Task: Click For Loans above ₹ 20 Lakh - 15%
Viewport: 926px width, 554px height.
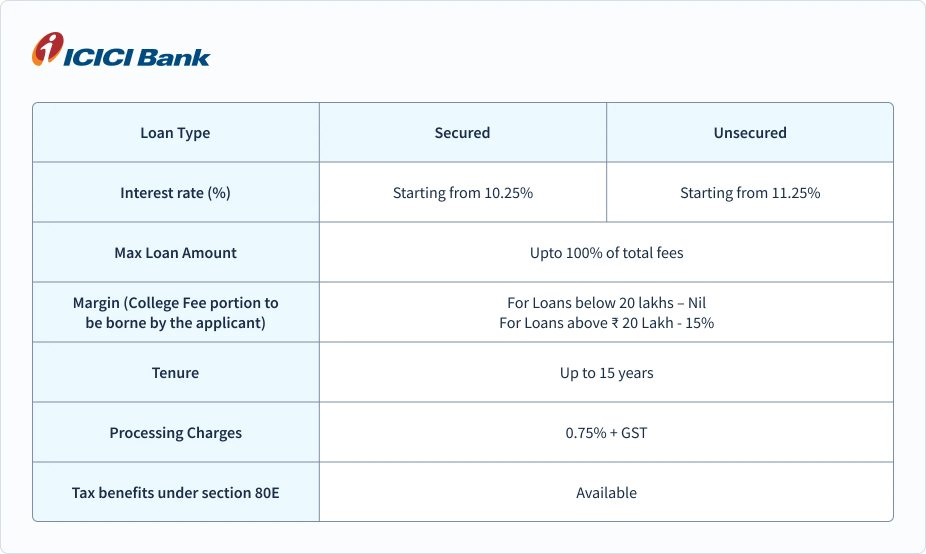Action: click(606, 323)
